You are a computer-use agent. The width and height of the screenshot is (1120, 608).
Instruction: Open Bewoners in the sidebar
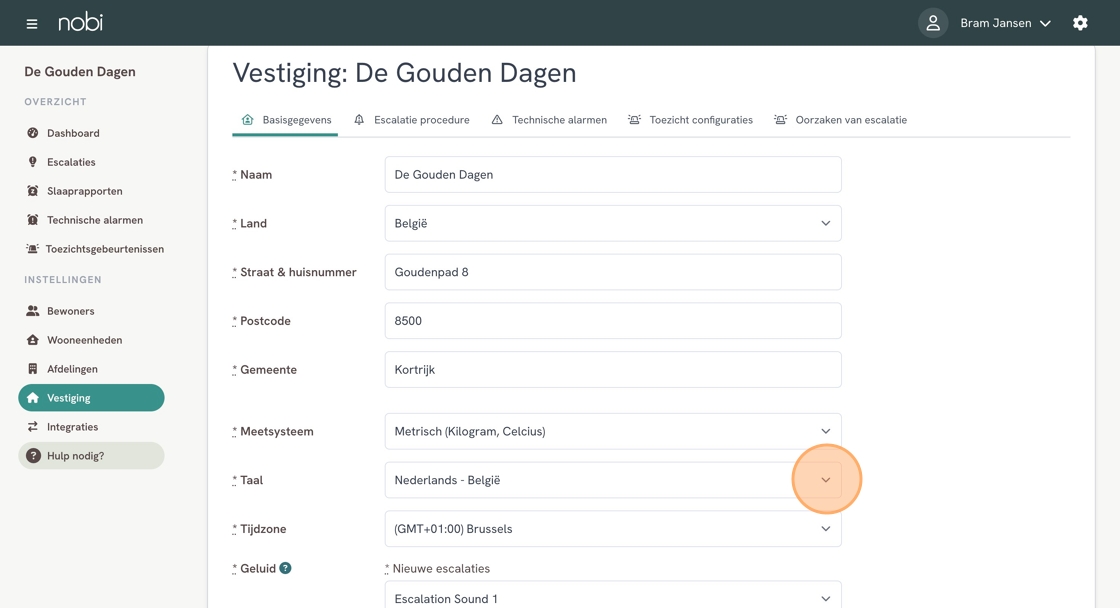pyautogui.click(x=70, y=311)
